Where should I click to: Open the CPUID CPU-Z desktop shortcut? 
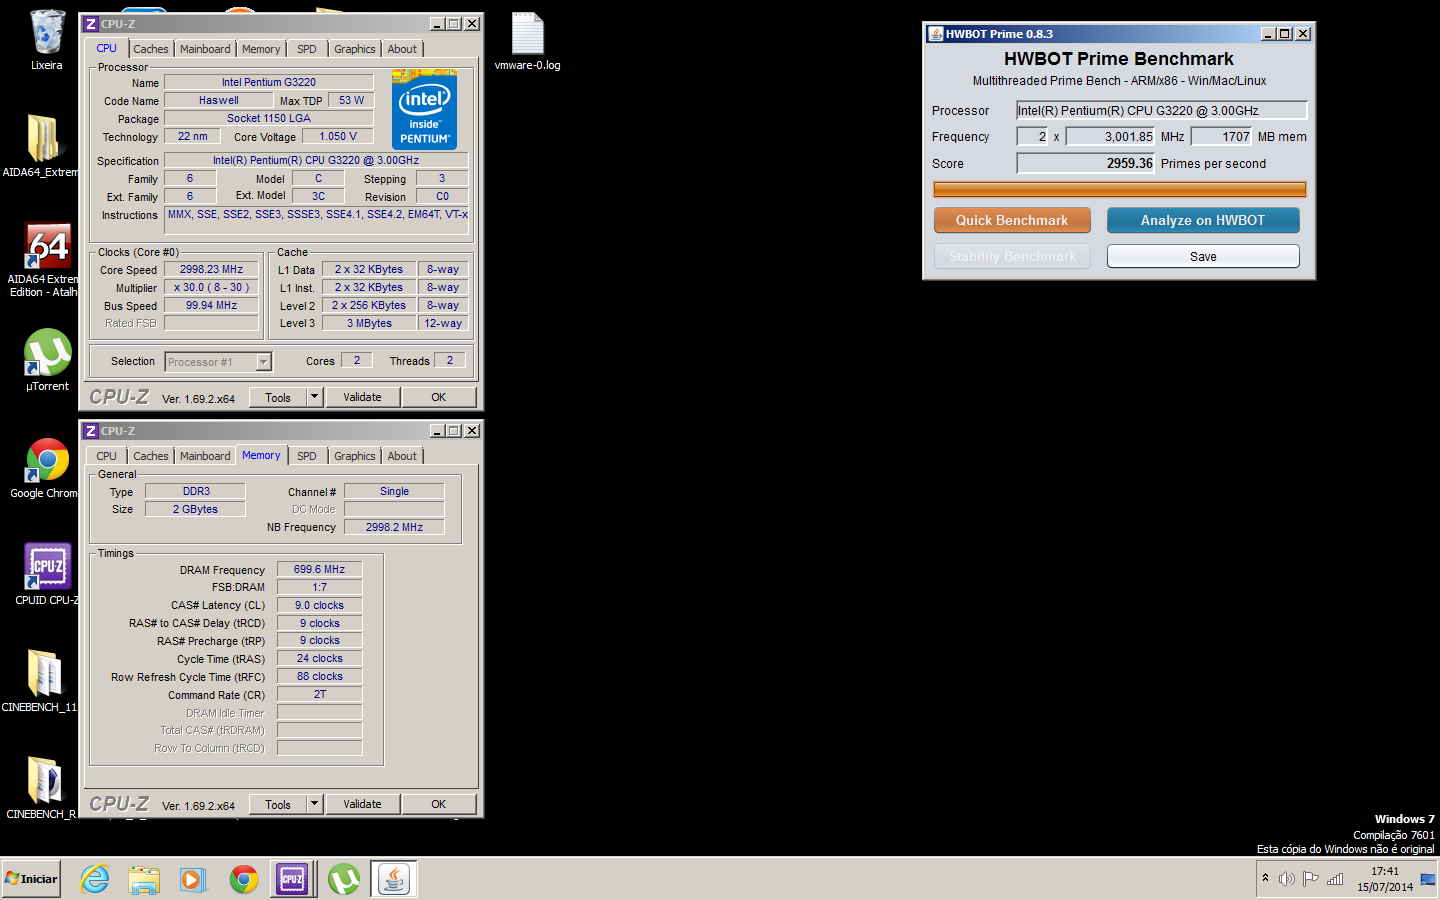[x=47, y=567]
